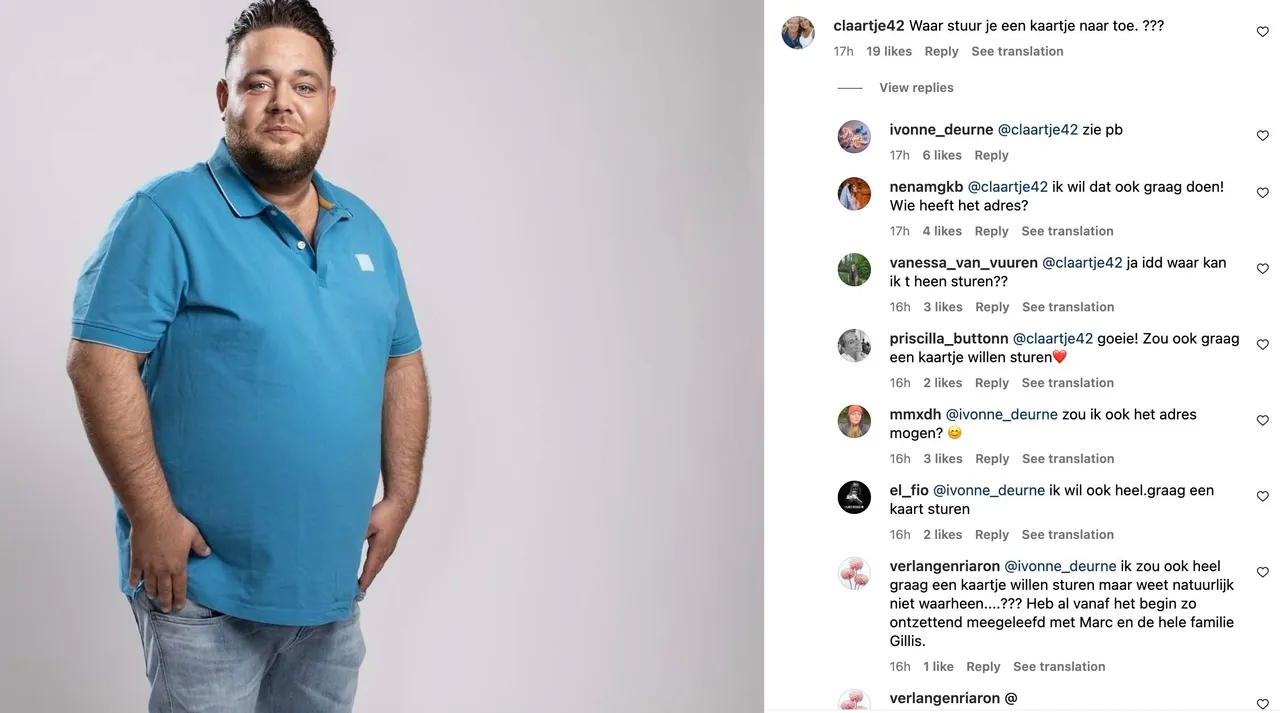Open priscilla_buttonn username link

[x=949, y=339]
